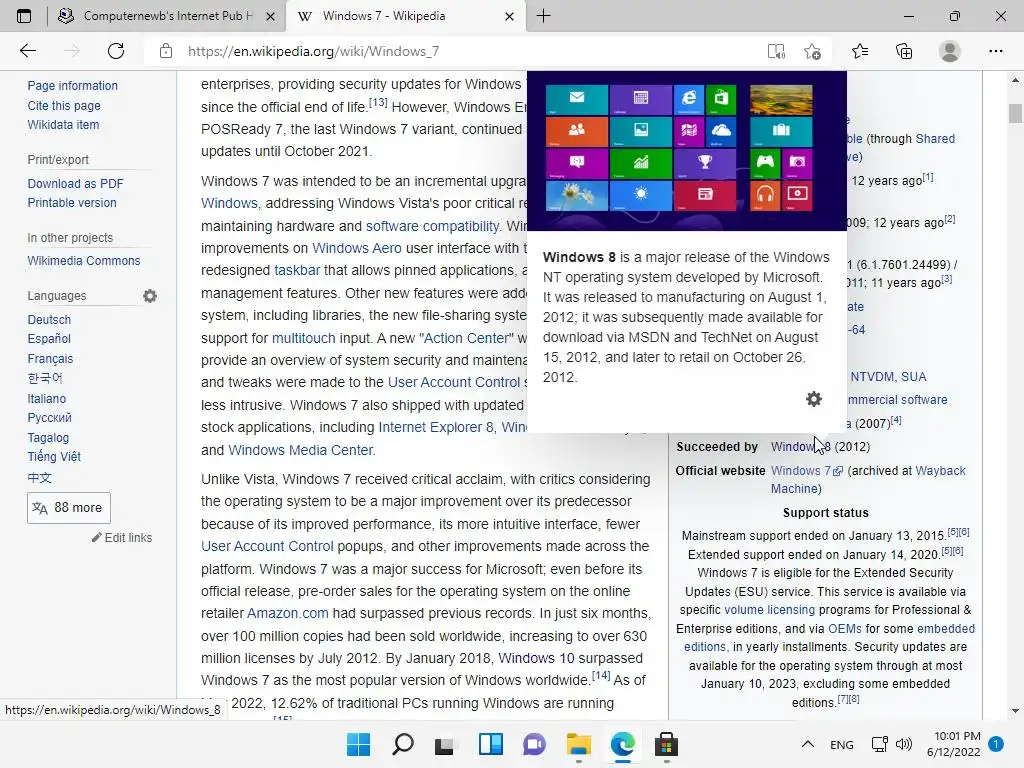Click scrollbar up arrow
The height and width of the screenshot is (768, 1024).
[x=1015, y=80]
